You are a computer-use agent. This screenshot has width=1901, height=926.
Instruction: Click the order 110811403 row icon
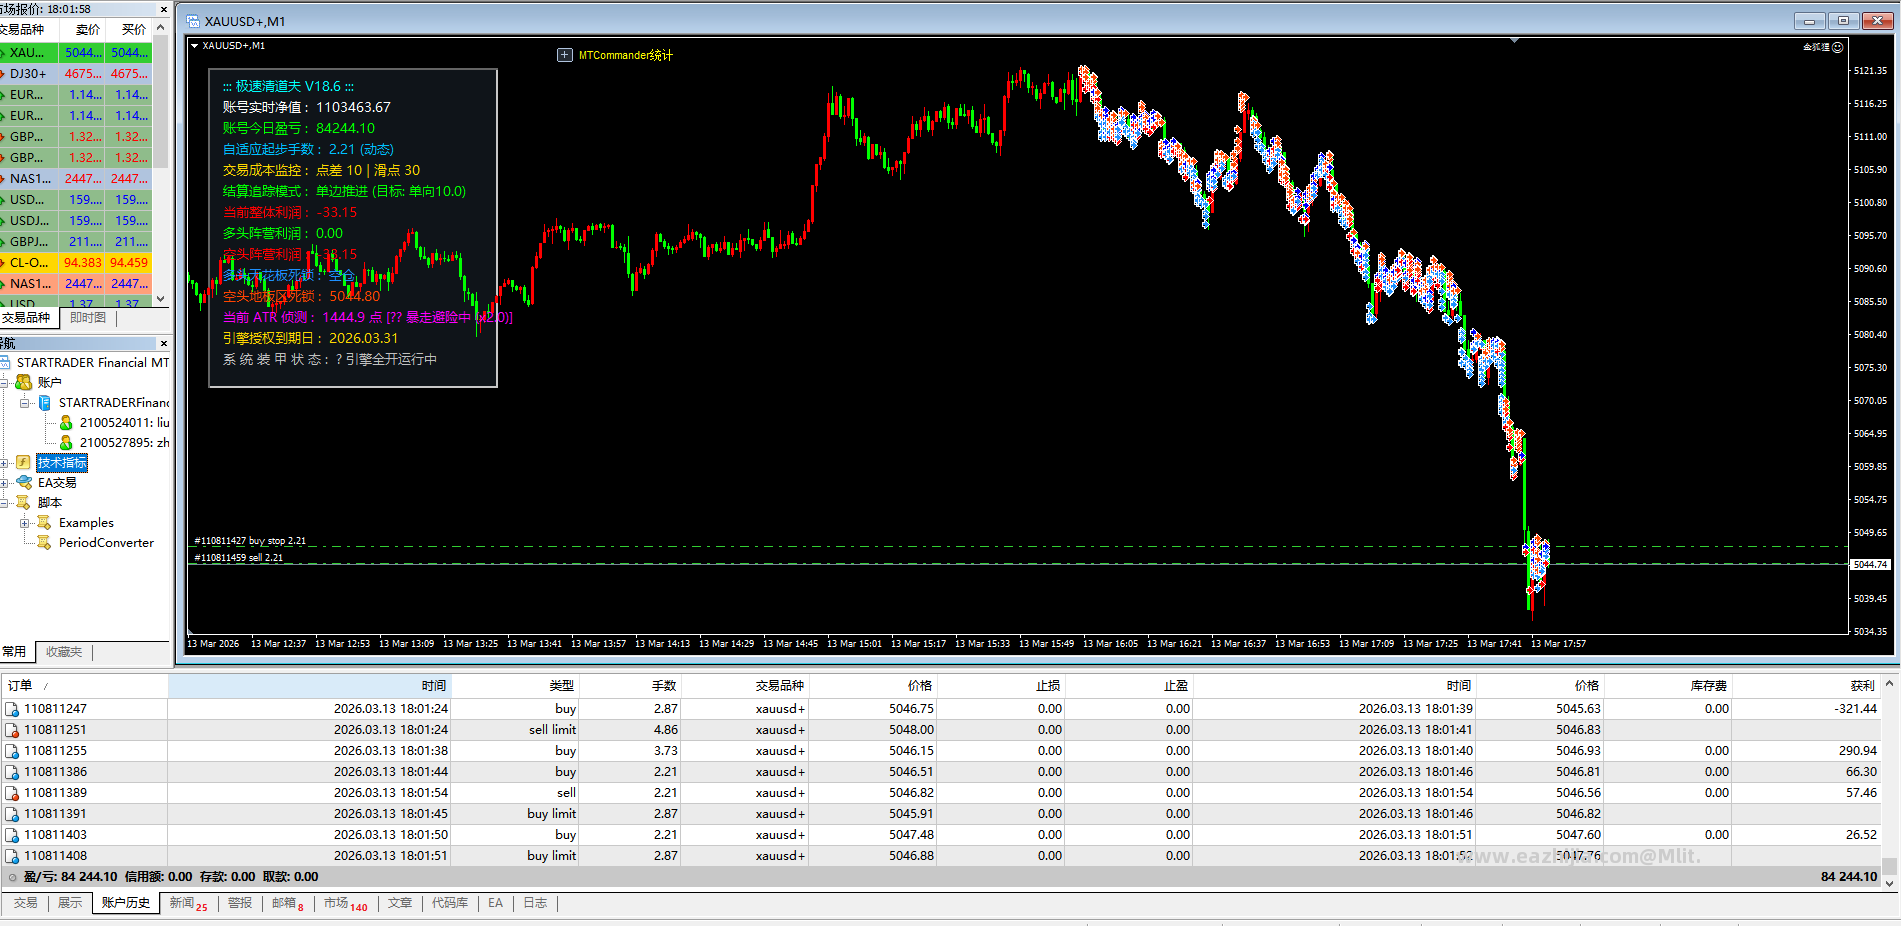point(12,835)
